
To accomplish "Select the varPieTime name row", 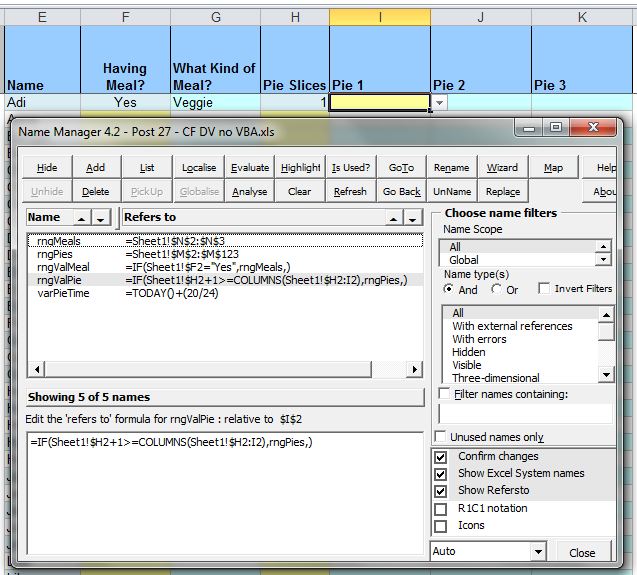I will pyautogui.click(x=225, y=293).
